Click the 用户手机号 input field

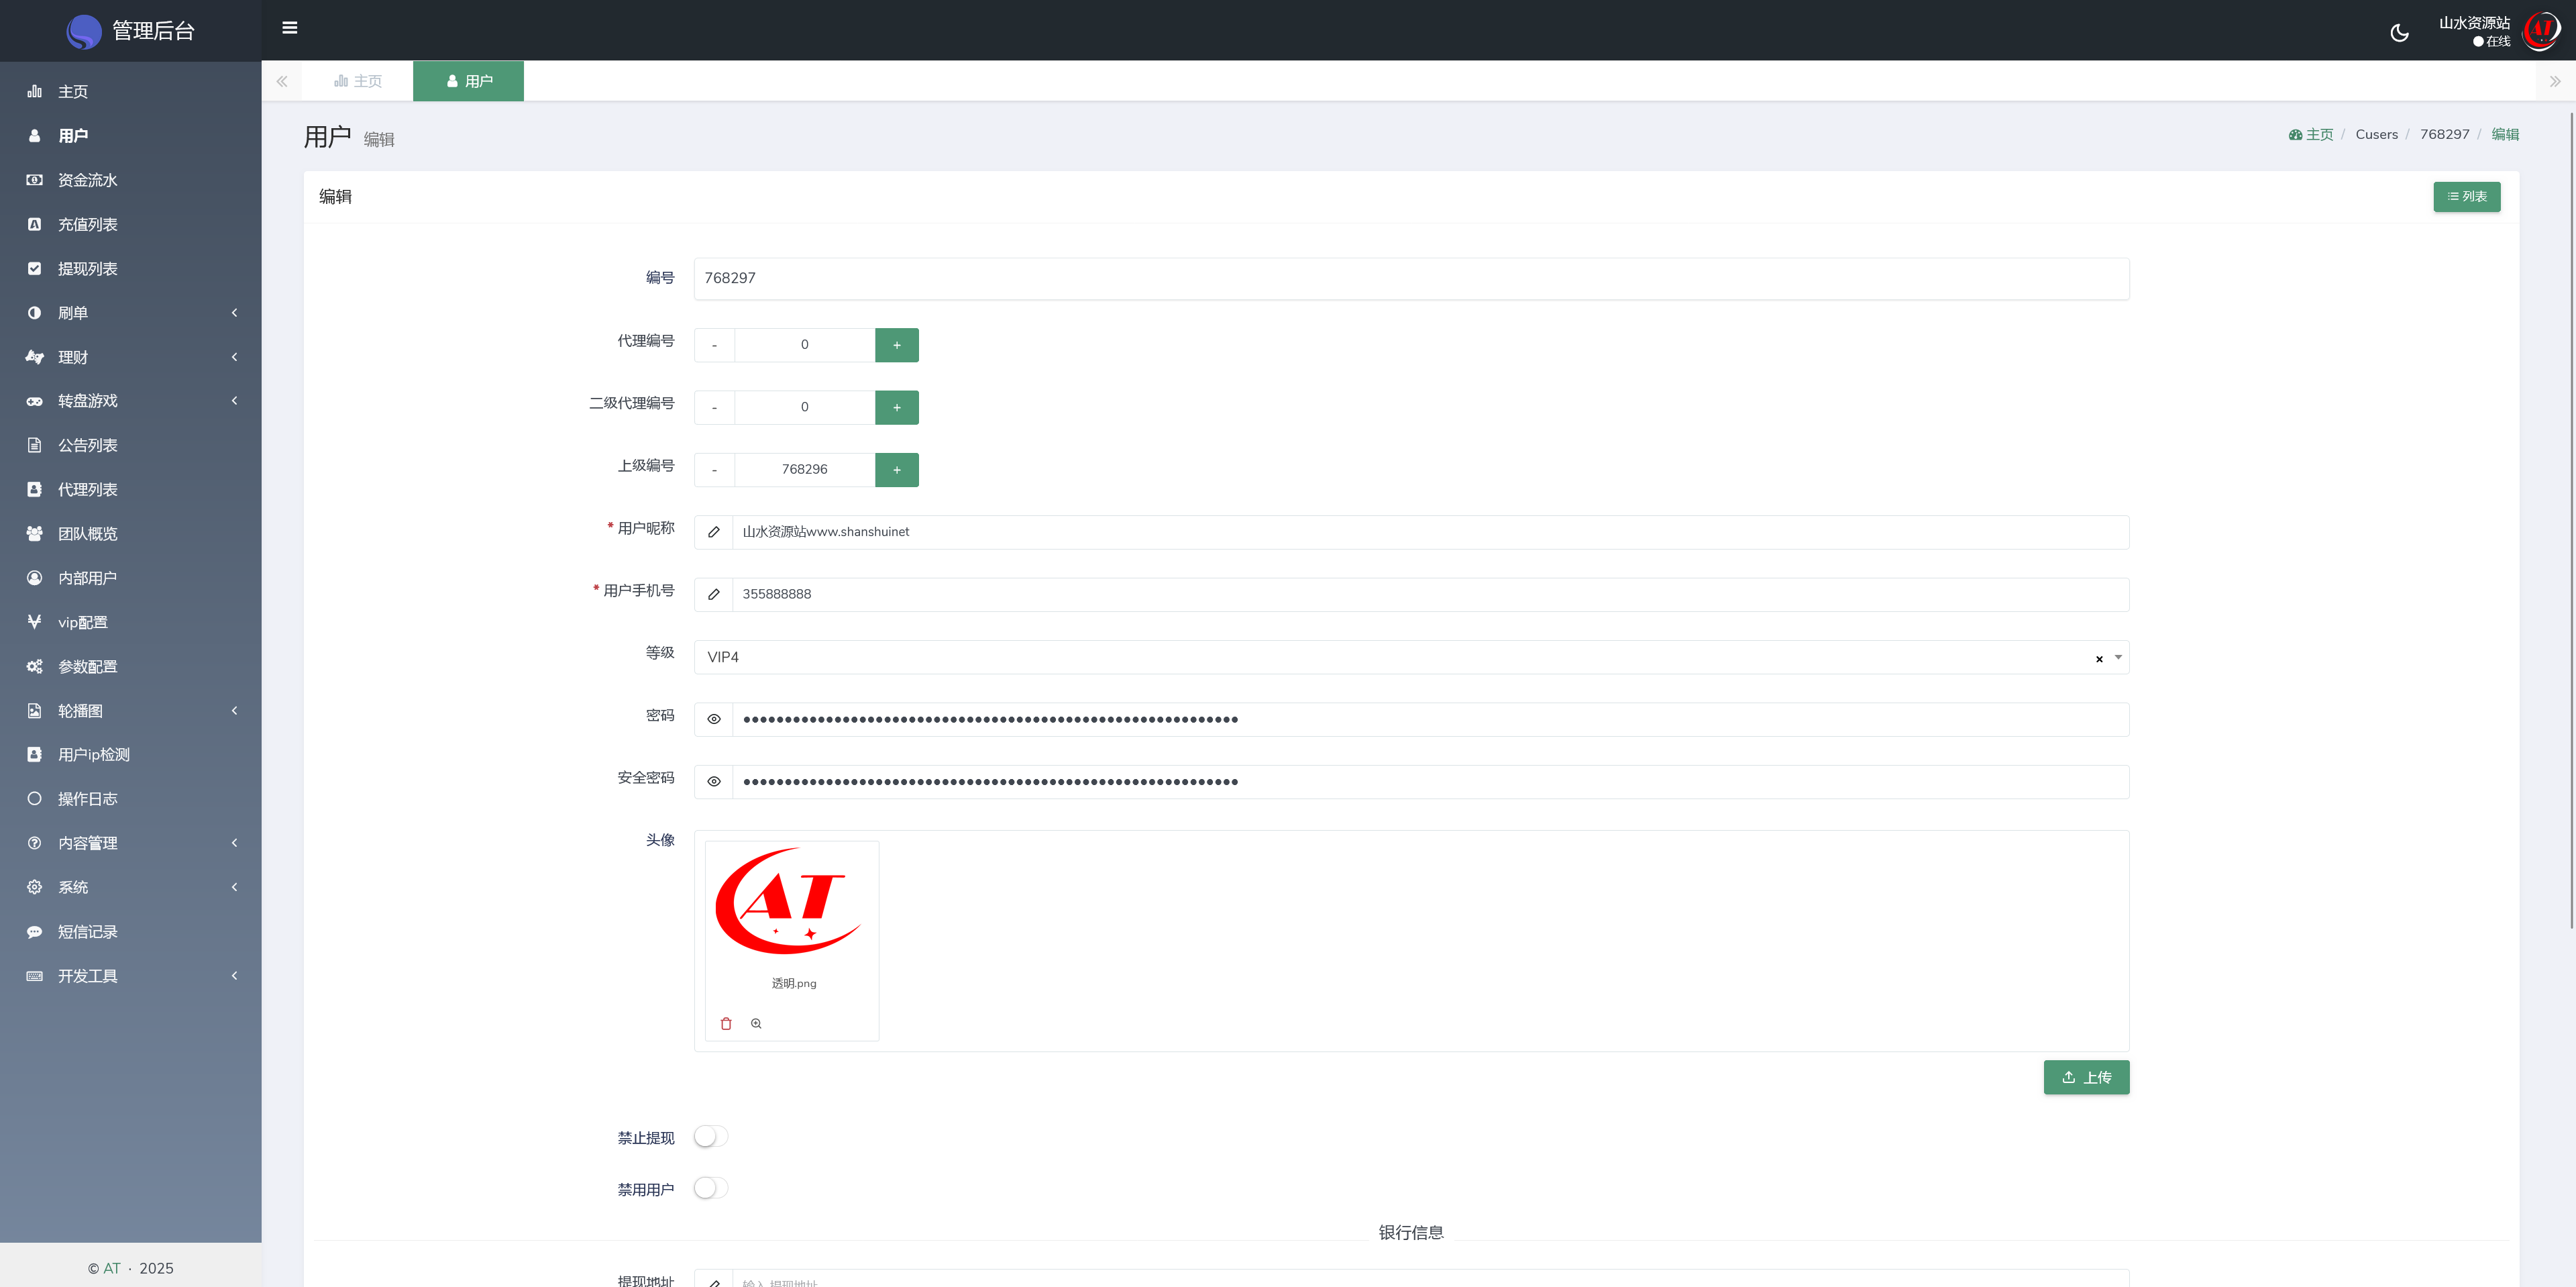(x=1430, y=594)
